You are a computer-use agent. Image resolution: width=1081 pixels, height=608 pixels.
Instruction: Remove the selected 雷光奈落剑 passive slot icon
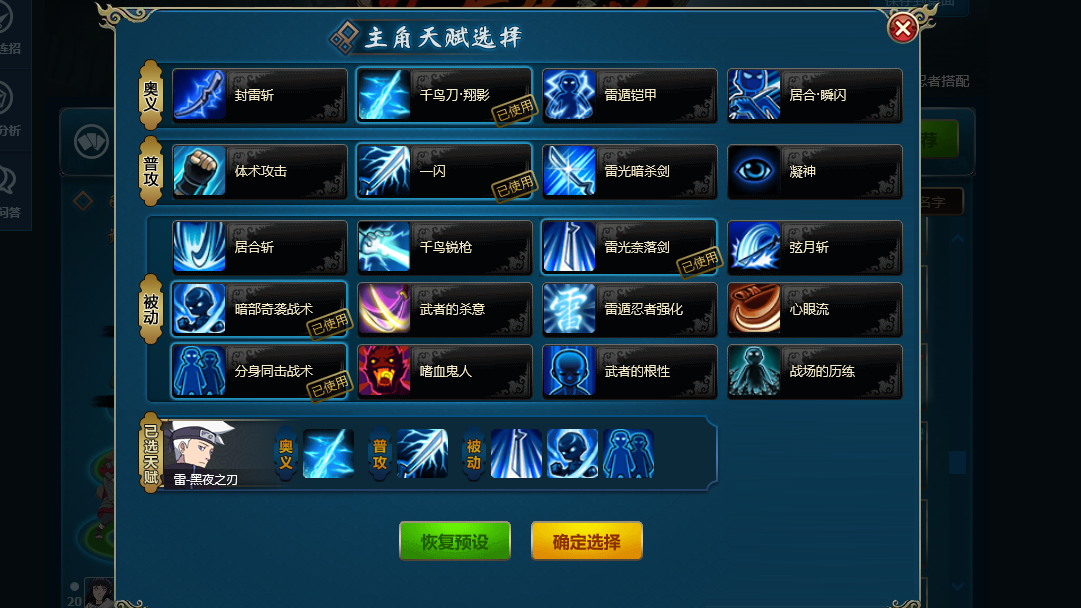click(x=516, y=454)
